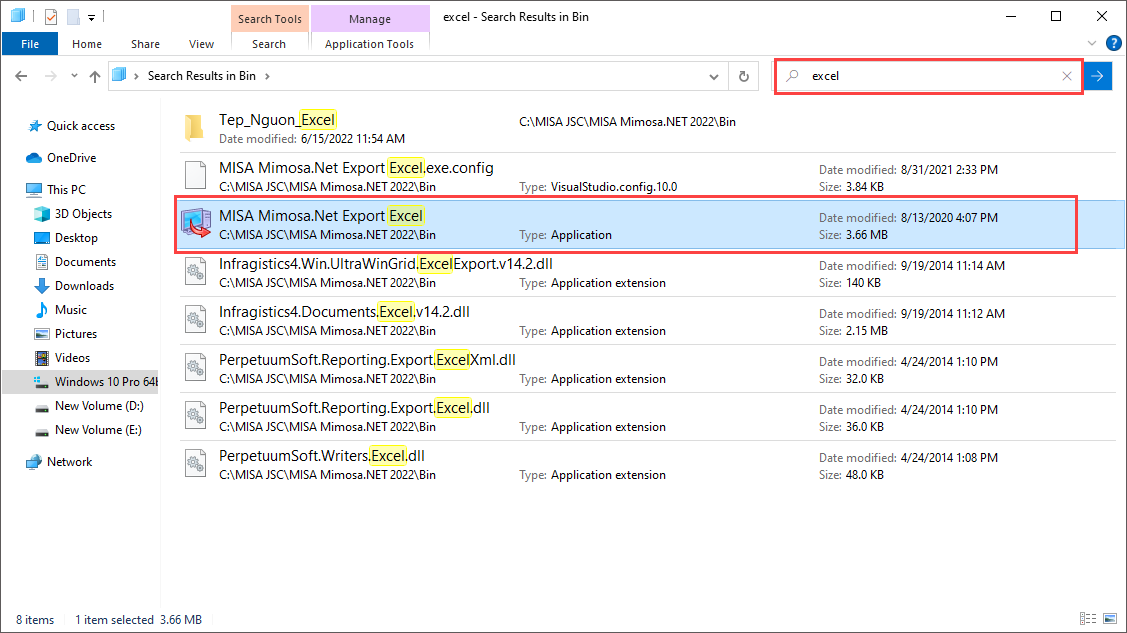This screenshot has height=633, width=1127.
Task: Switch to Large icons view layout
Action: [1110, 619]
